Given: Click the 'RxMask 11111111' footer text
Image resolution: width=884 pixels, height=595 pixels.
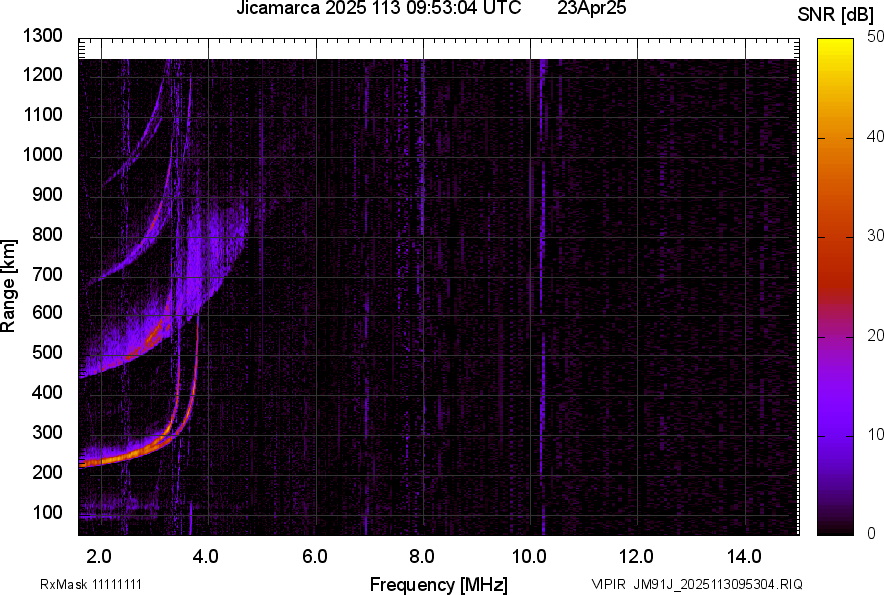Looking at the screenshot, I should click(91, 584).
